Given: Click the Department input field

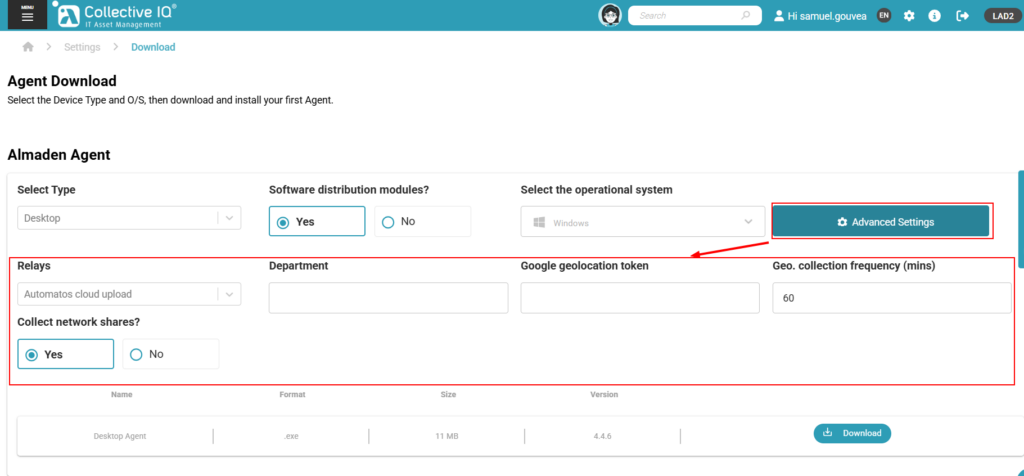Looking at the screenshot, I should coord(389,298).
